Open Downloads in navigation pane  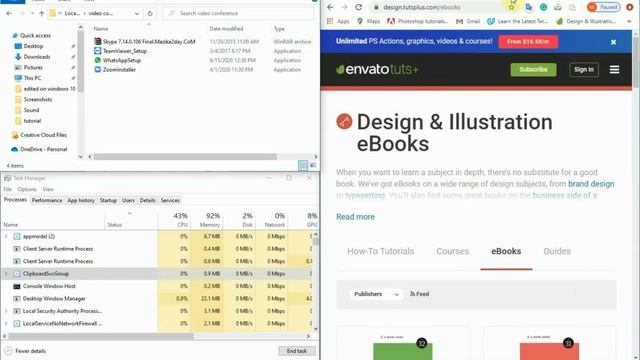pos(33,57)
